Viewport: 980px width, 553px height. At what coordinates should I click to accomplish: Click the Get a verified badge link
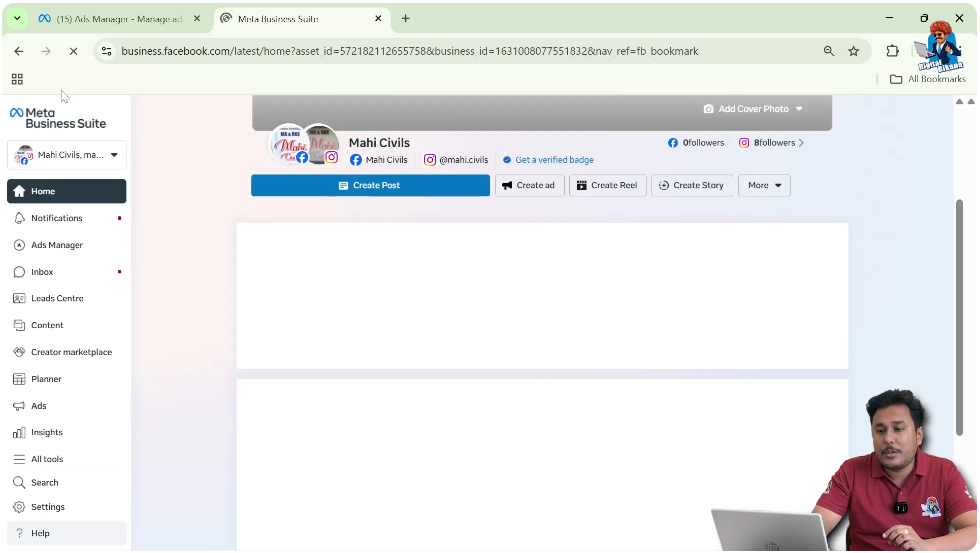[553, 160]
